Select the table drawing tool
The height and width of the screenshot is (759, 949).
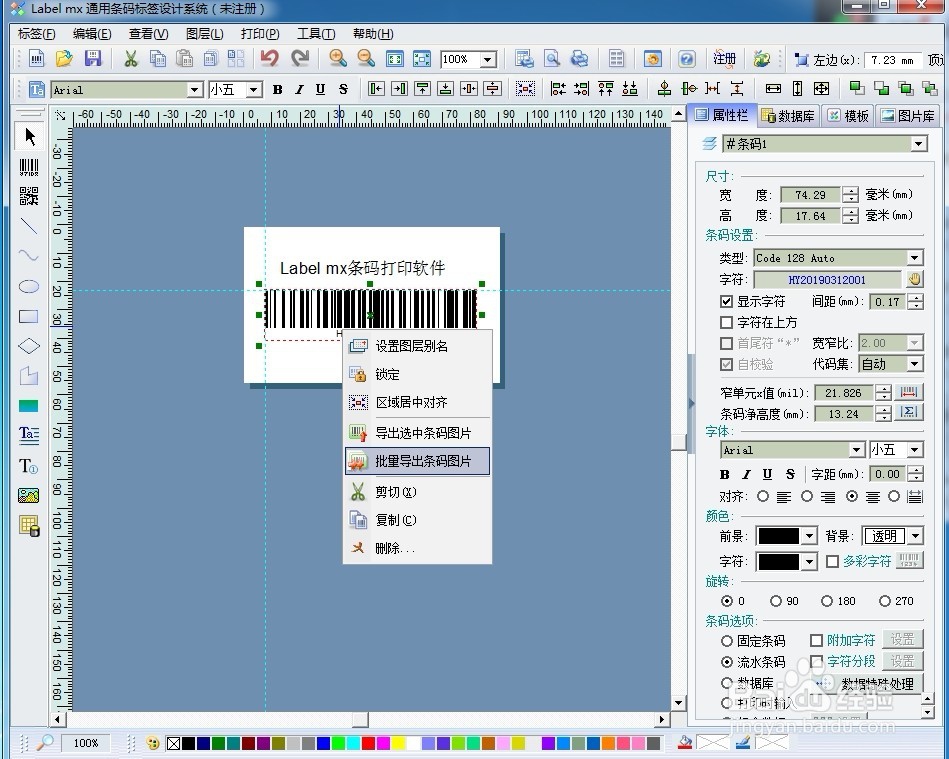pyautogui.click(x=28, y=525)
